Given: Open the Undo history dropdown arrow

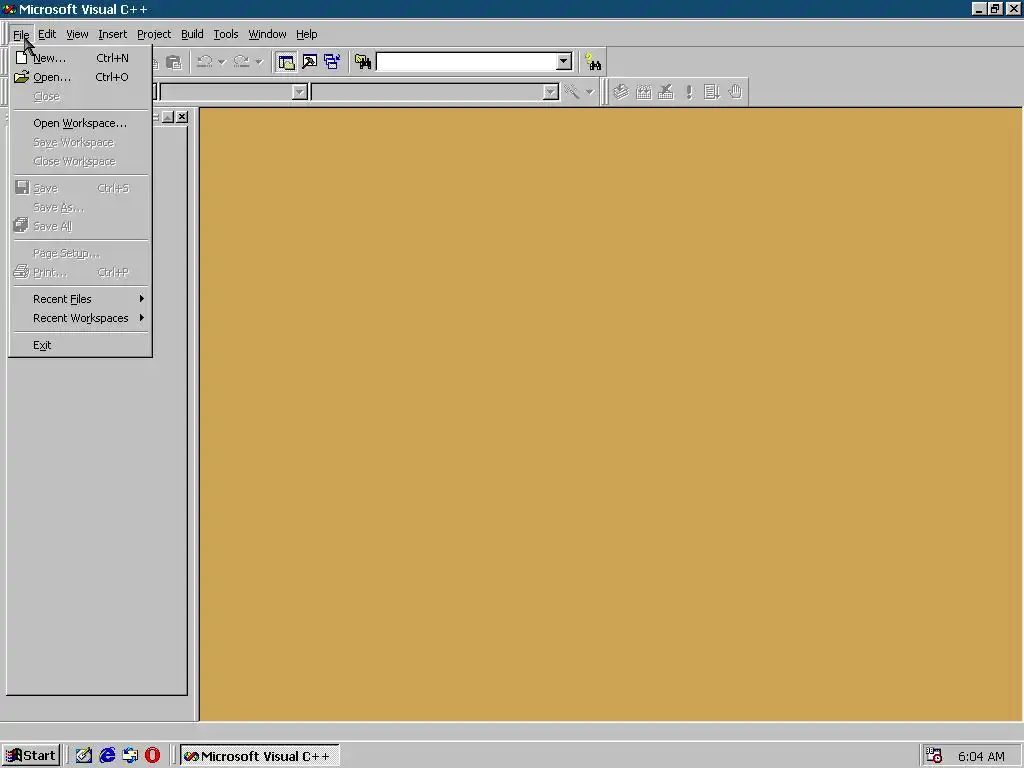Looking at the screenshot, I should (x=222, y=63).
